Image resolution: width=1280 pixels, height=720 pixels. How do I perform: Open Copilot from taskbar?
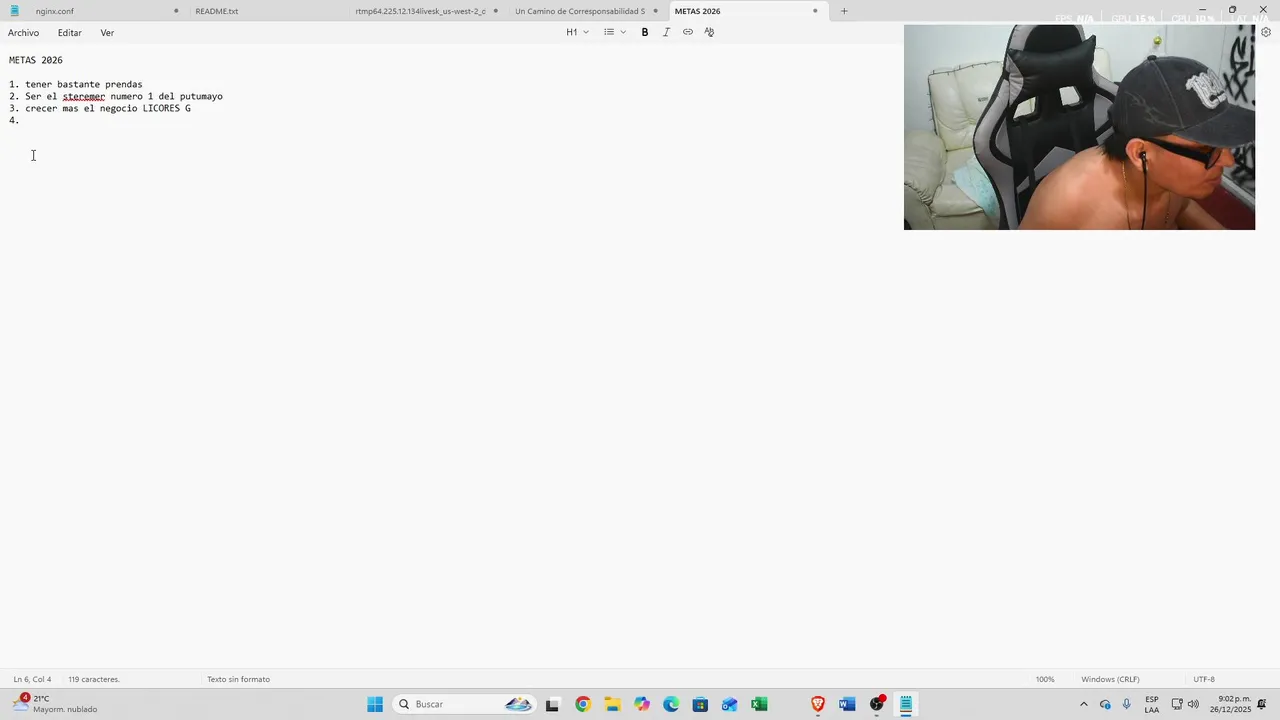pos(642,704)
